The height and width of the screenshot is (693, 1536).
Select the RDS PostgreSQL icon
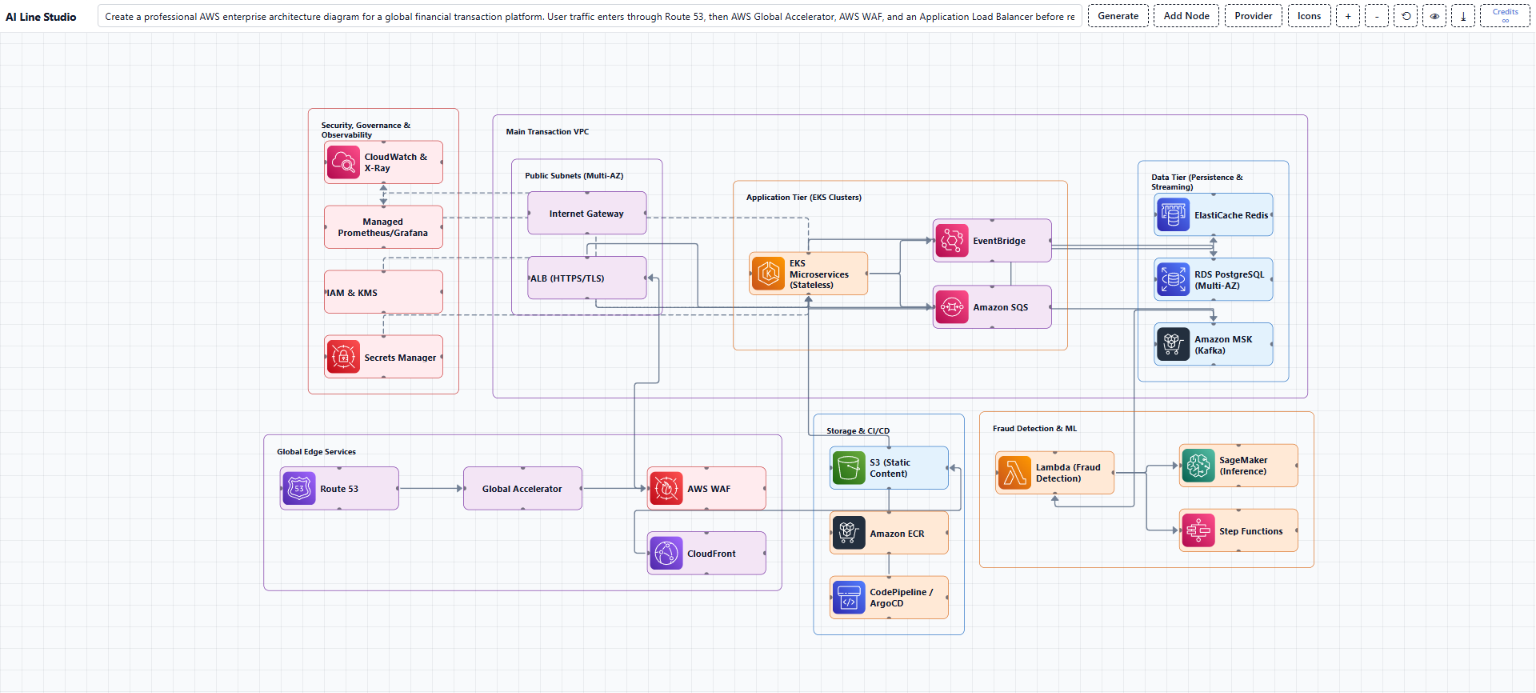click(x=1173, y=279)
